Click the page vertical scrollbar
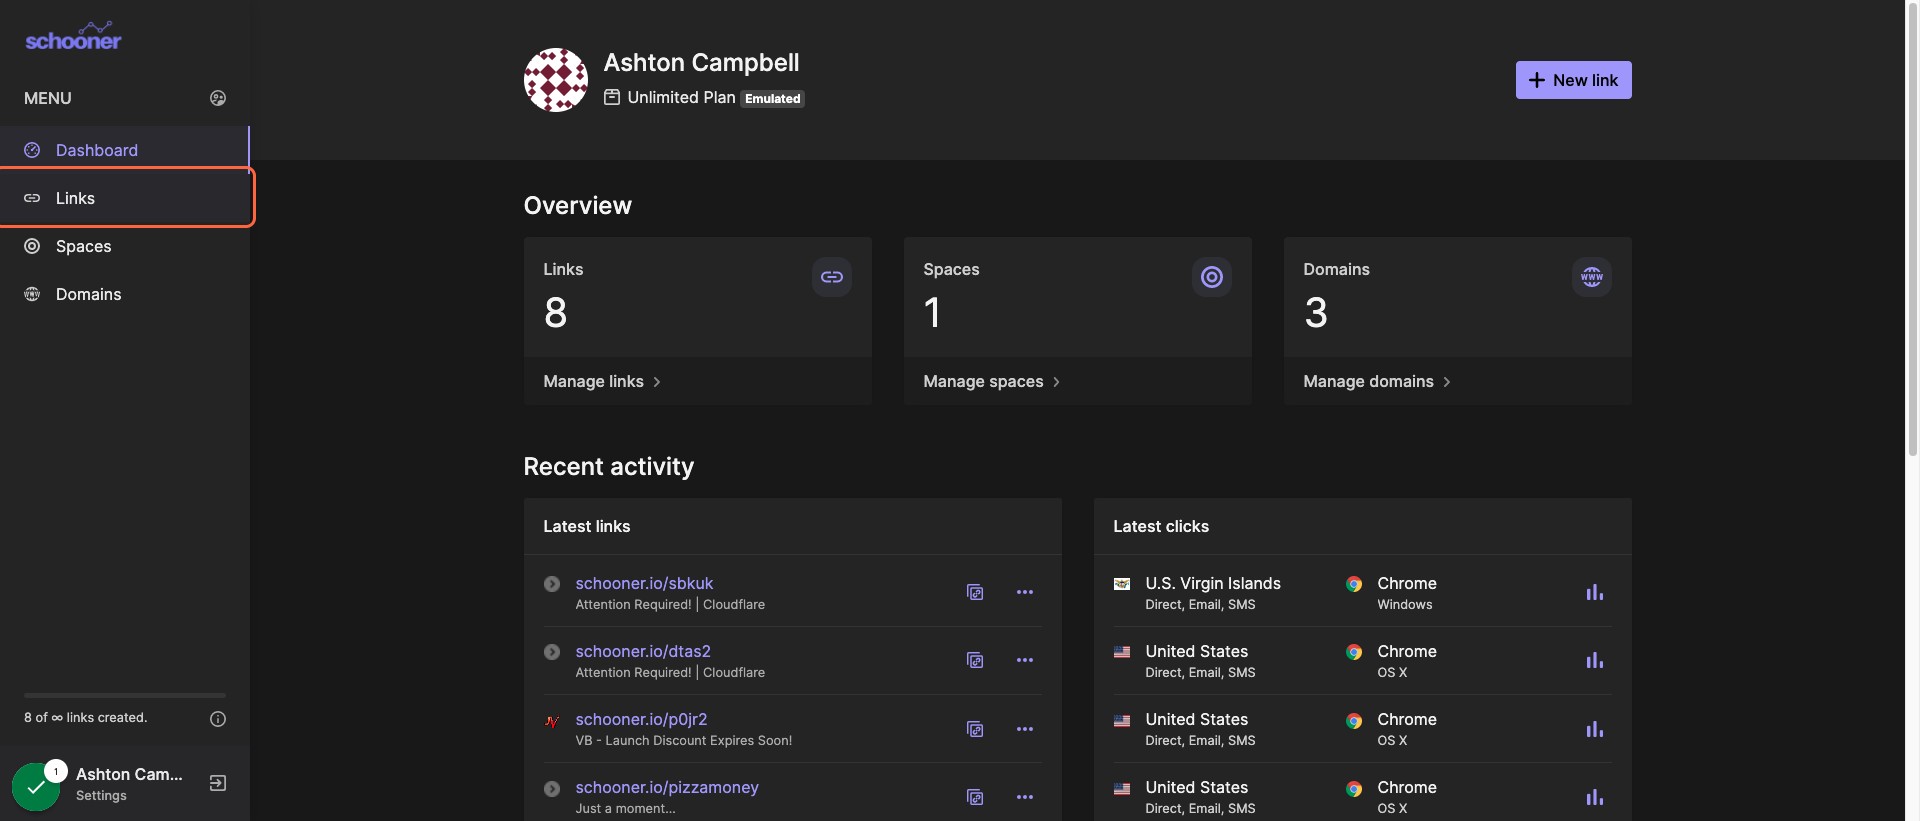 tap(1913, 230)
